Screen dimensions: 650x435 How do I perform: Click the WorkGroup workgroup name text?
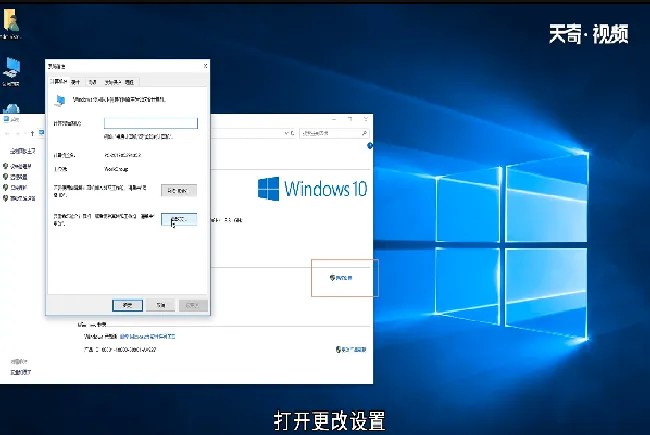[x=116, y=169]
